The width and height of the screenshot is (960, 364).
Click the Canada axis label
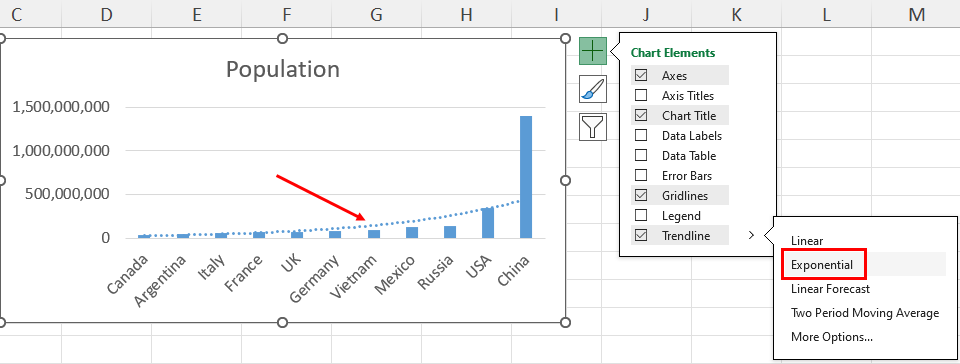(127, 274)
